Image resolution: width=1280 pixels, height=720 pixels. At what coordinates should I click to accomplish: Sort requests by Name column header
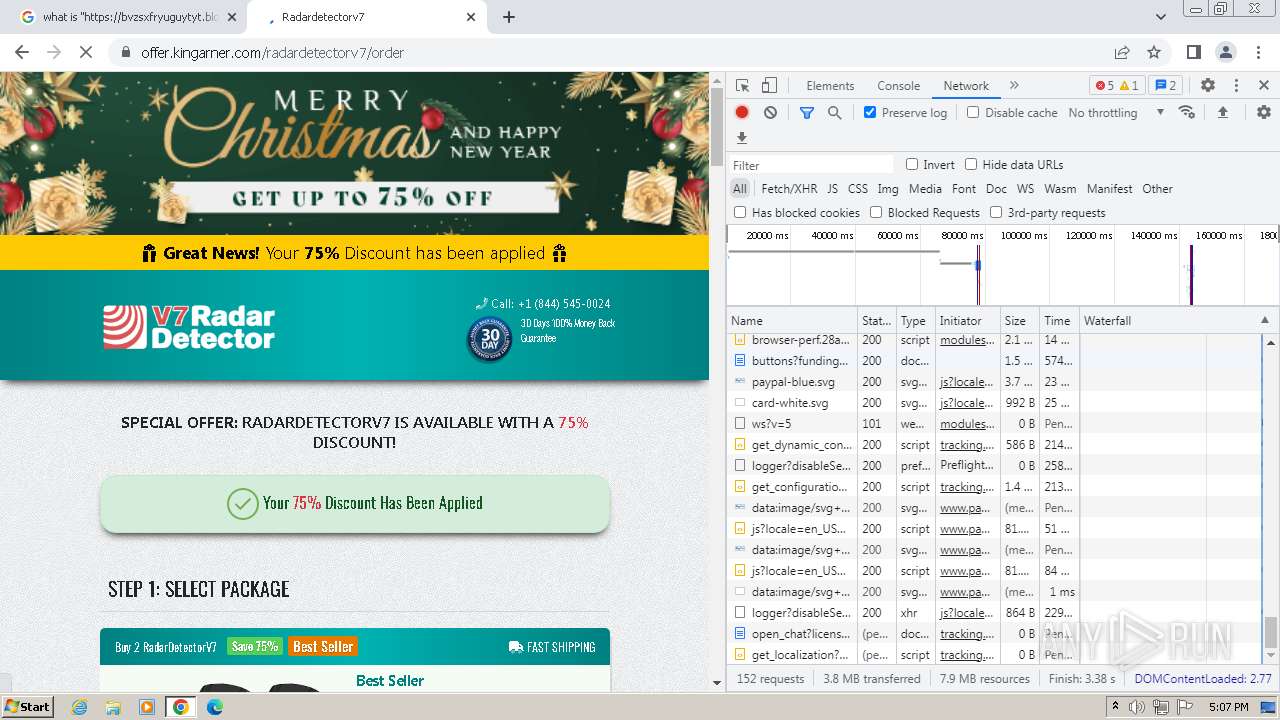[x=792, y=321]
